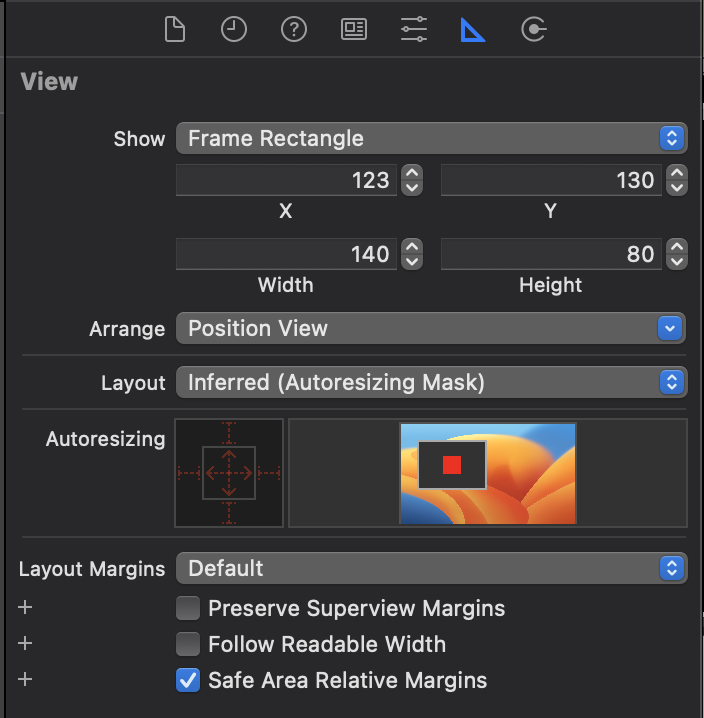
Task: Click plus icon beside Safe Area Relative Margins
Action: click(x=26, y=680)
